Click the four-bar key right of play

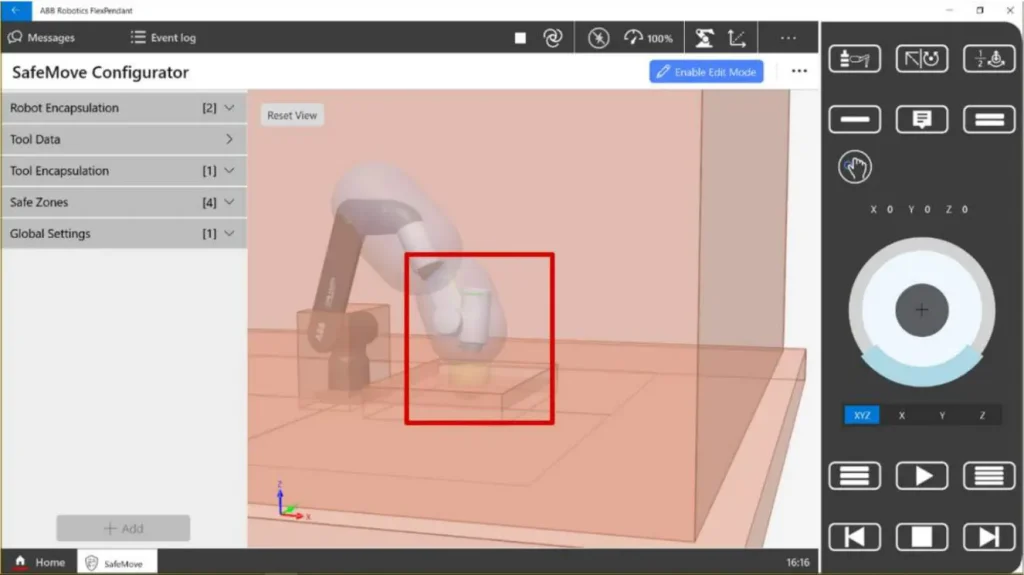click(x=989, y=476)
